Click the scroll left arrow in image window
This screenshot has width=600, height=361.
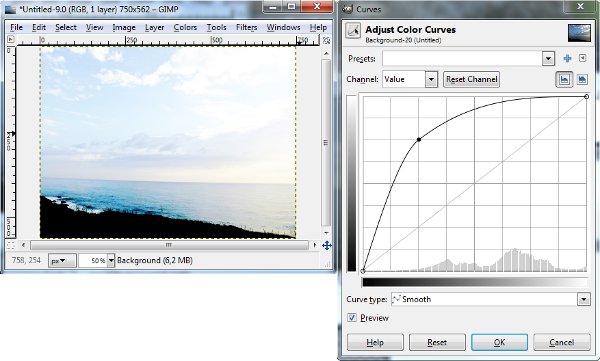click(x=23, y=245)
